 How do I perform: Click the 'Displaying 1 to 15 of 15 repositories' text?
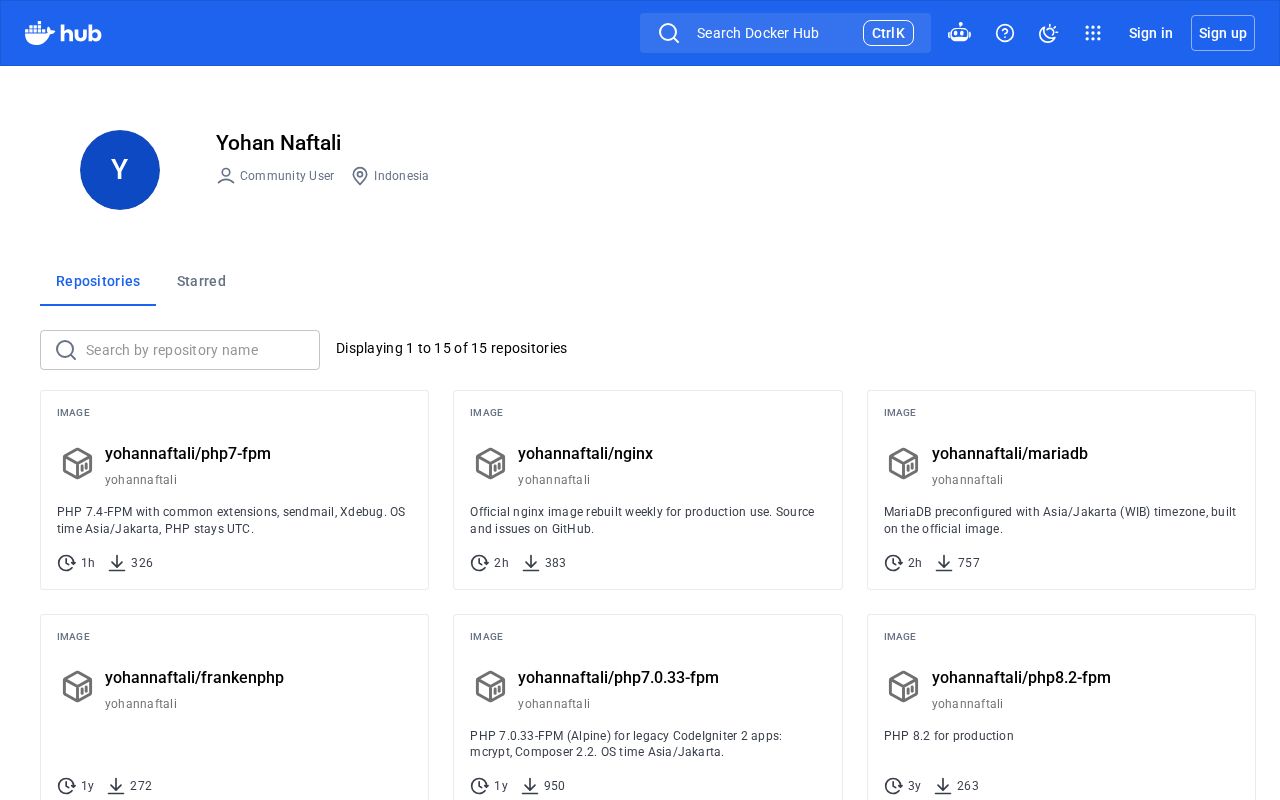[451, 348]
